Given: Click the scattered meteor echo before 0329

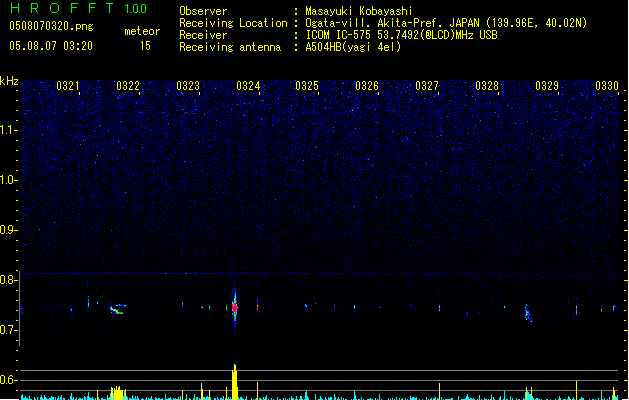Looking at the screenshot, I should point(528,313).
